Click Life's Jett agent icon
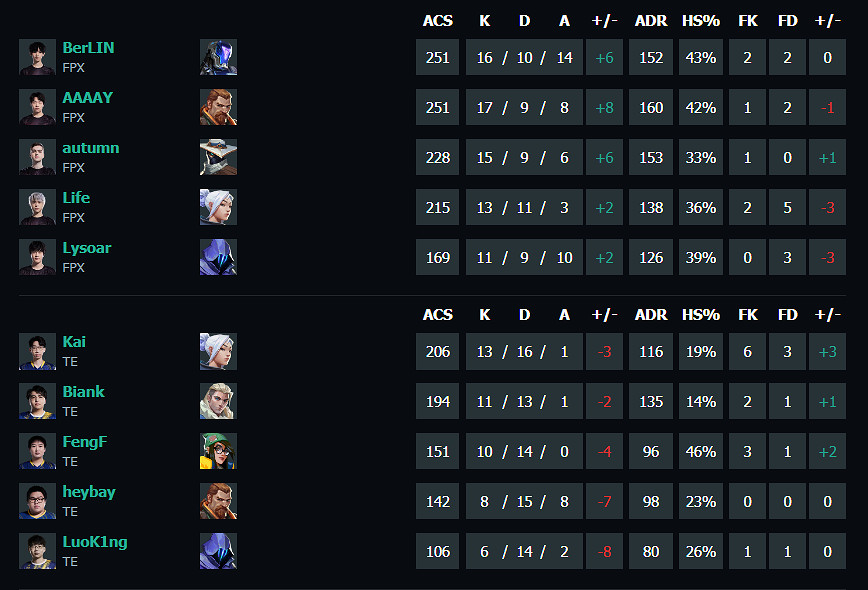The width and height of the screenshot is (868, 590). 218,207
